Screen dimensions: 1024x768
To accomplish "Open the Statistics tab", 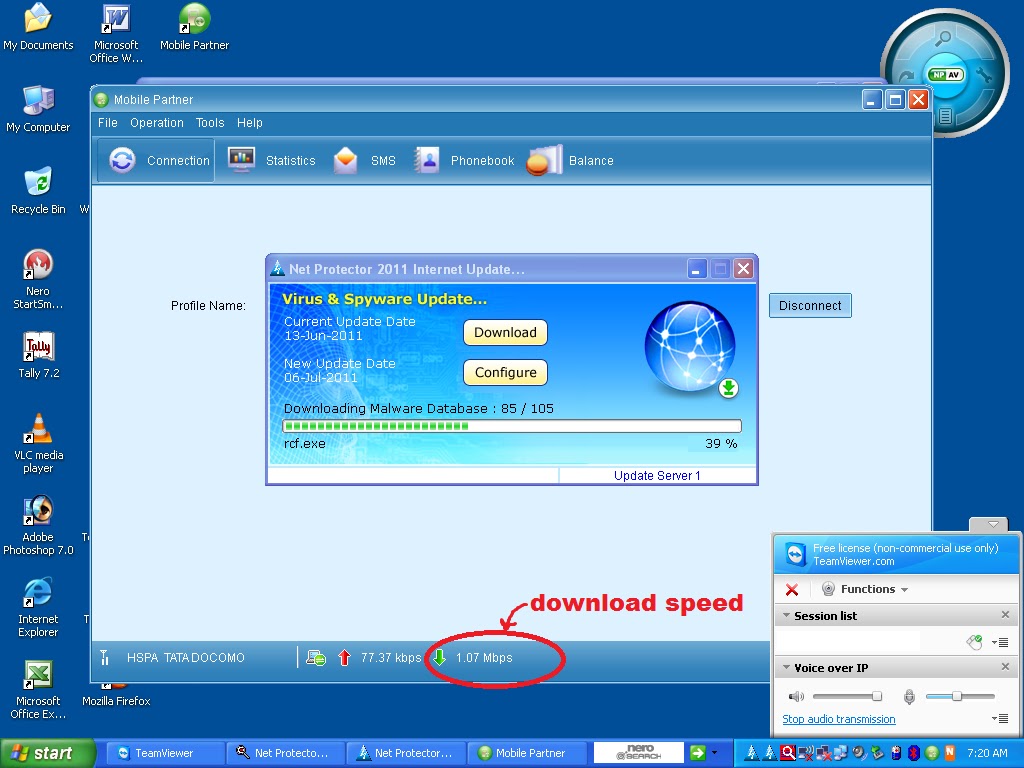I will [x=271, y=160].
